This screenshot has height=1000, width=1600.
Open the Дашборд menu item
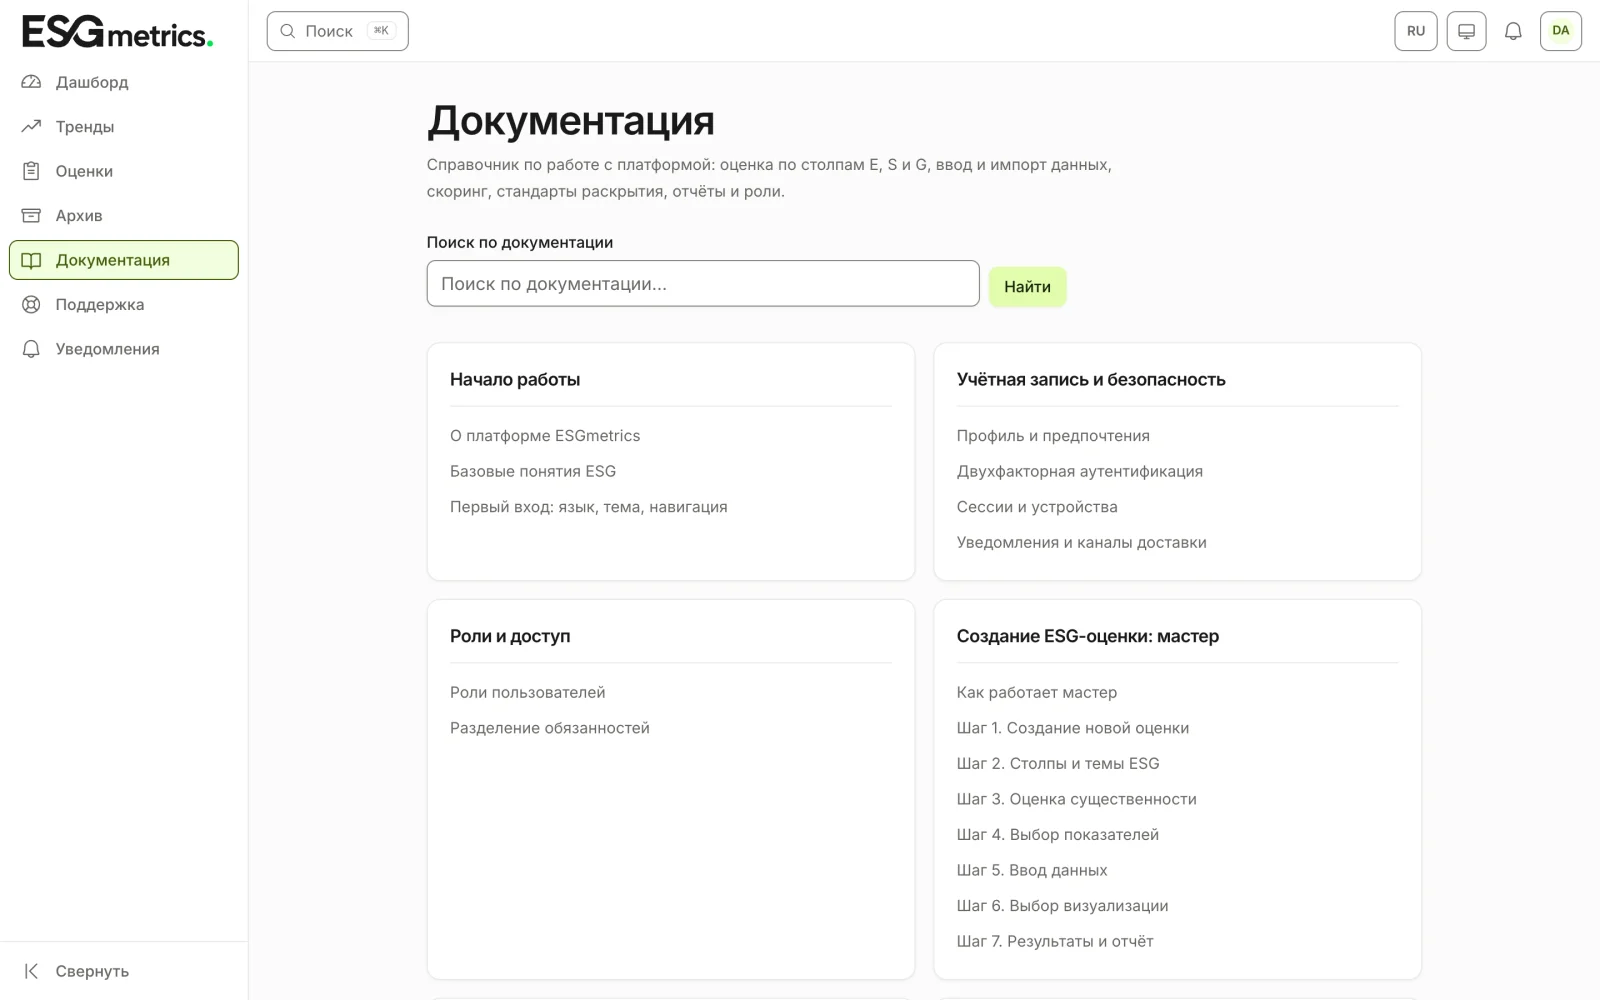pos(124,82)
